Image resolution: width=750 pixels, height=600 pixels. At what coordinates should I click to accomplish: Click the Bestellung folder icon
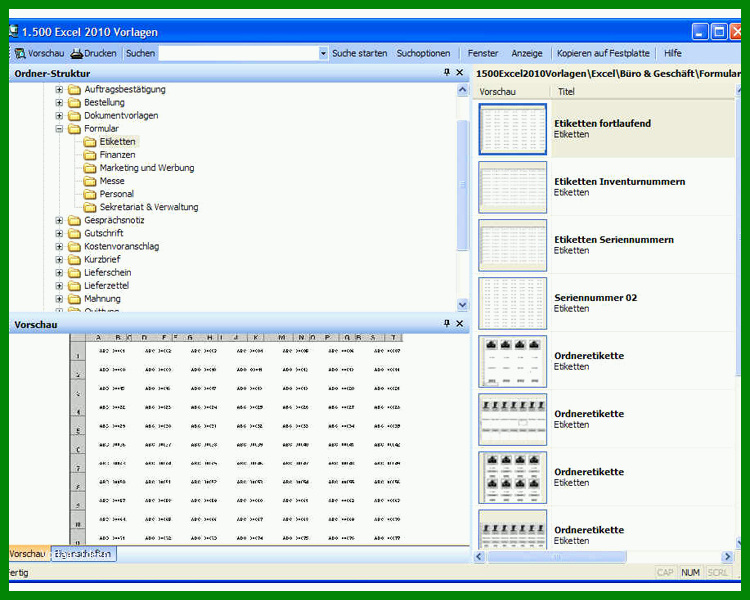pyautogui.click(x=74, y=102)
